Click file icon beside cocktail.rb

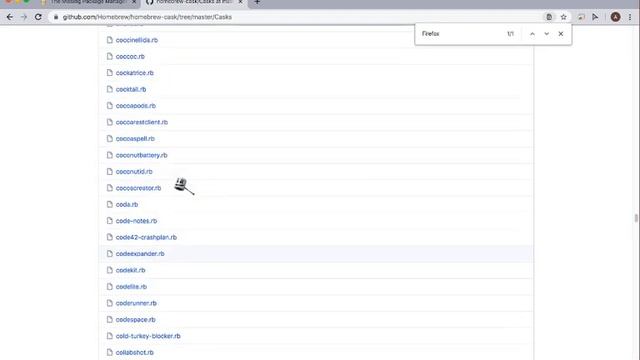(x=109, y=89)
